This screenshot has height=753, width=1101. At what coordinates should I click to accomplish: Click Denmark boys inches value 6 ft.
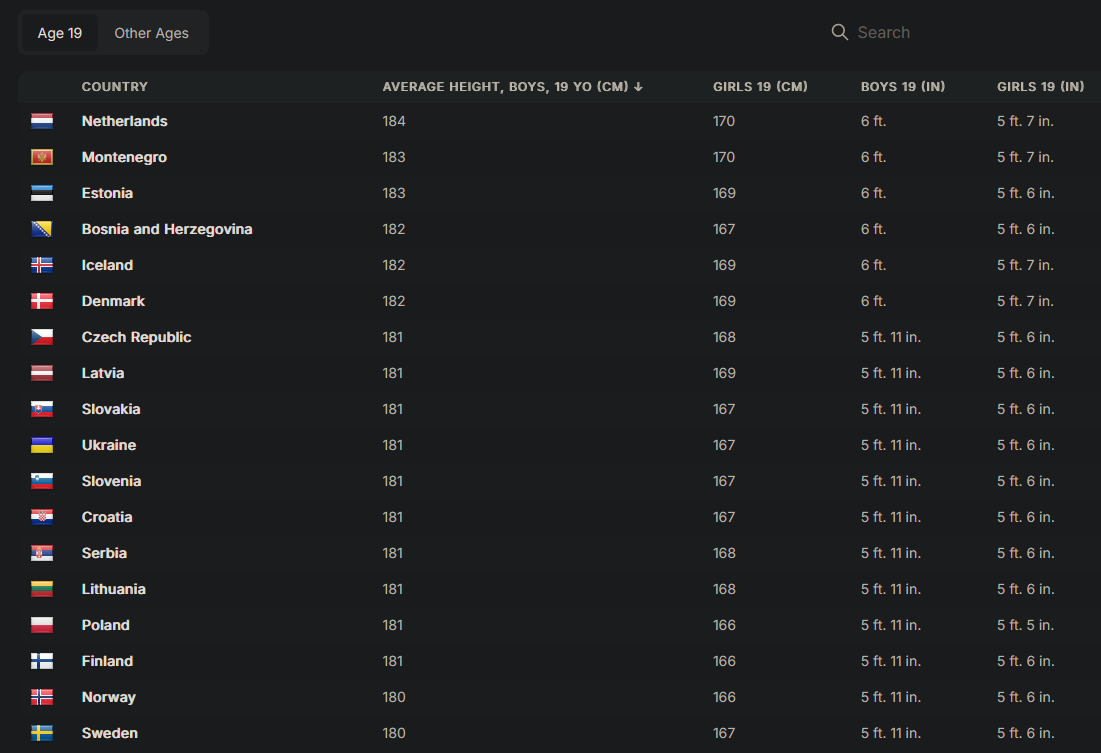pos(873,301)
